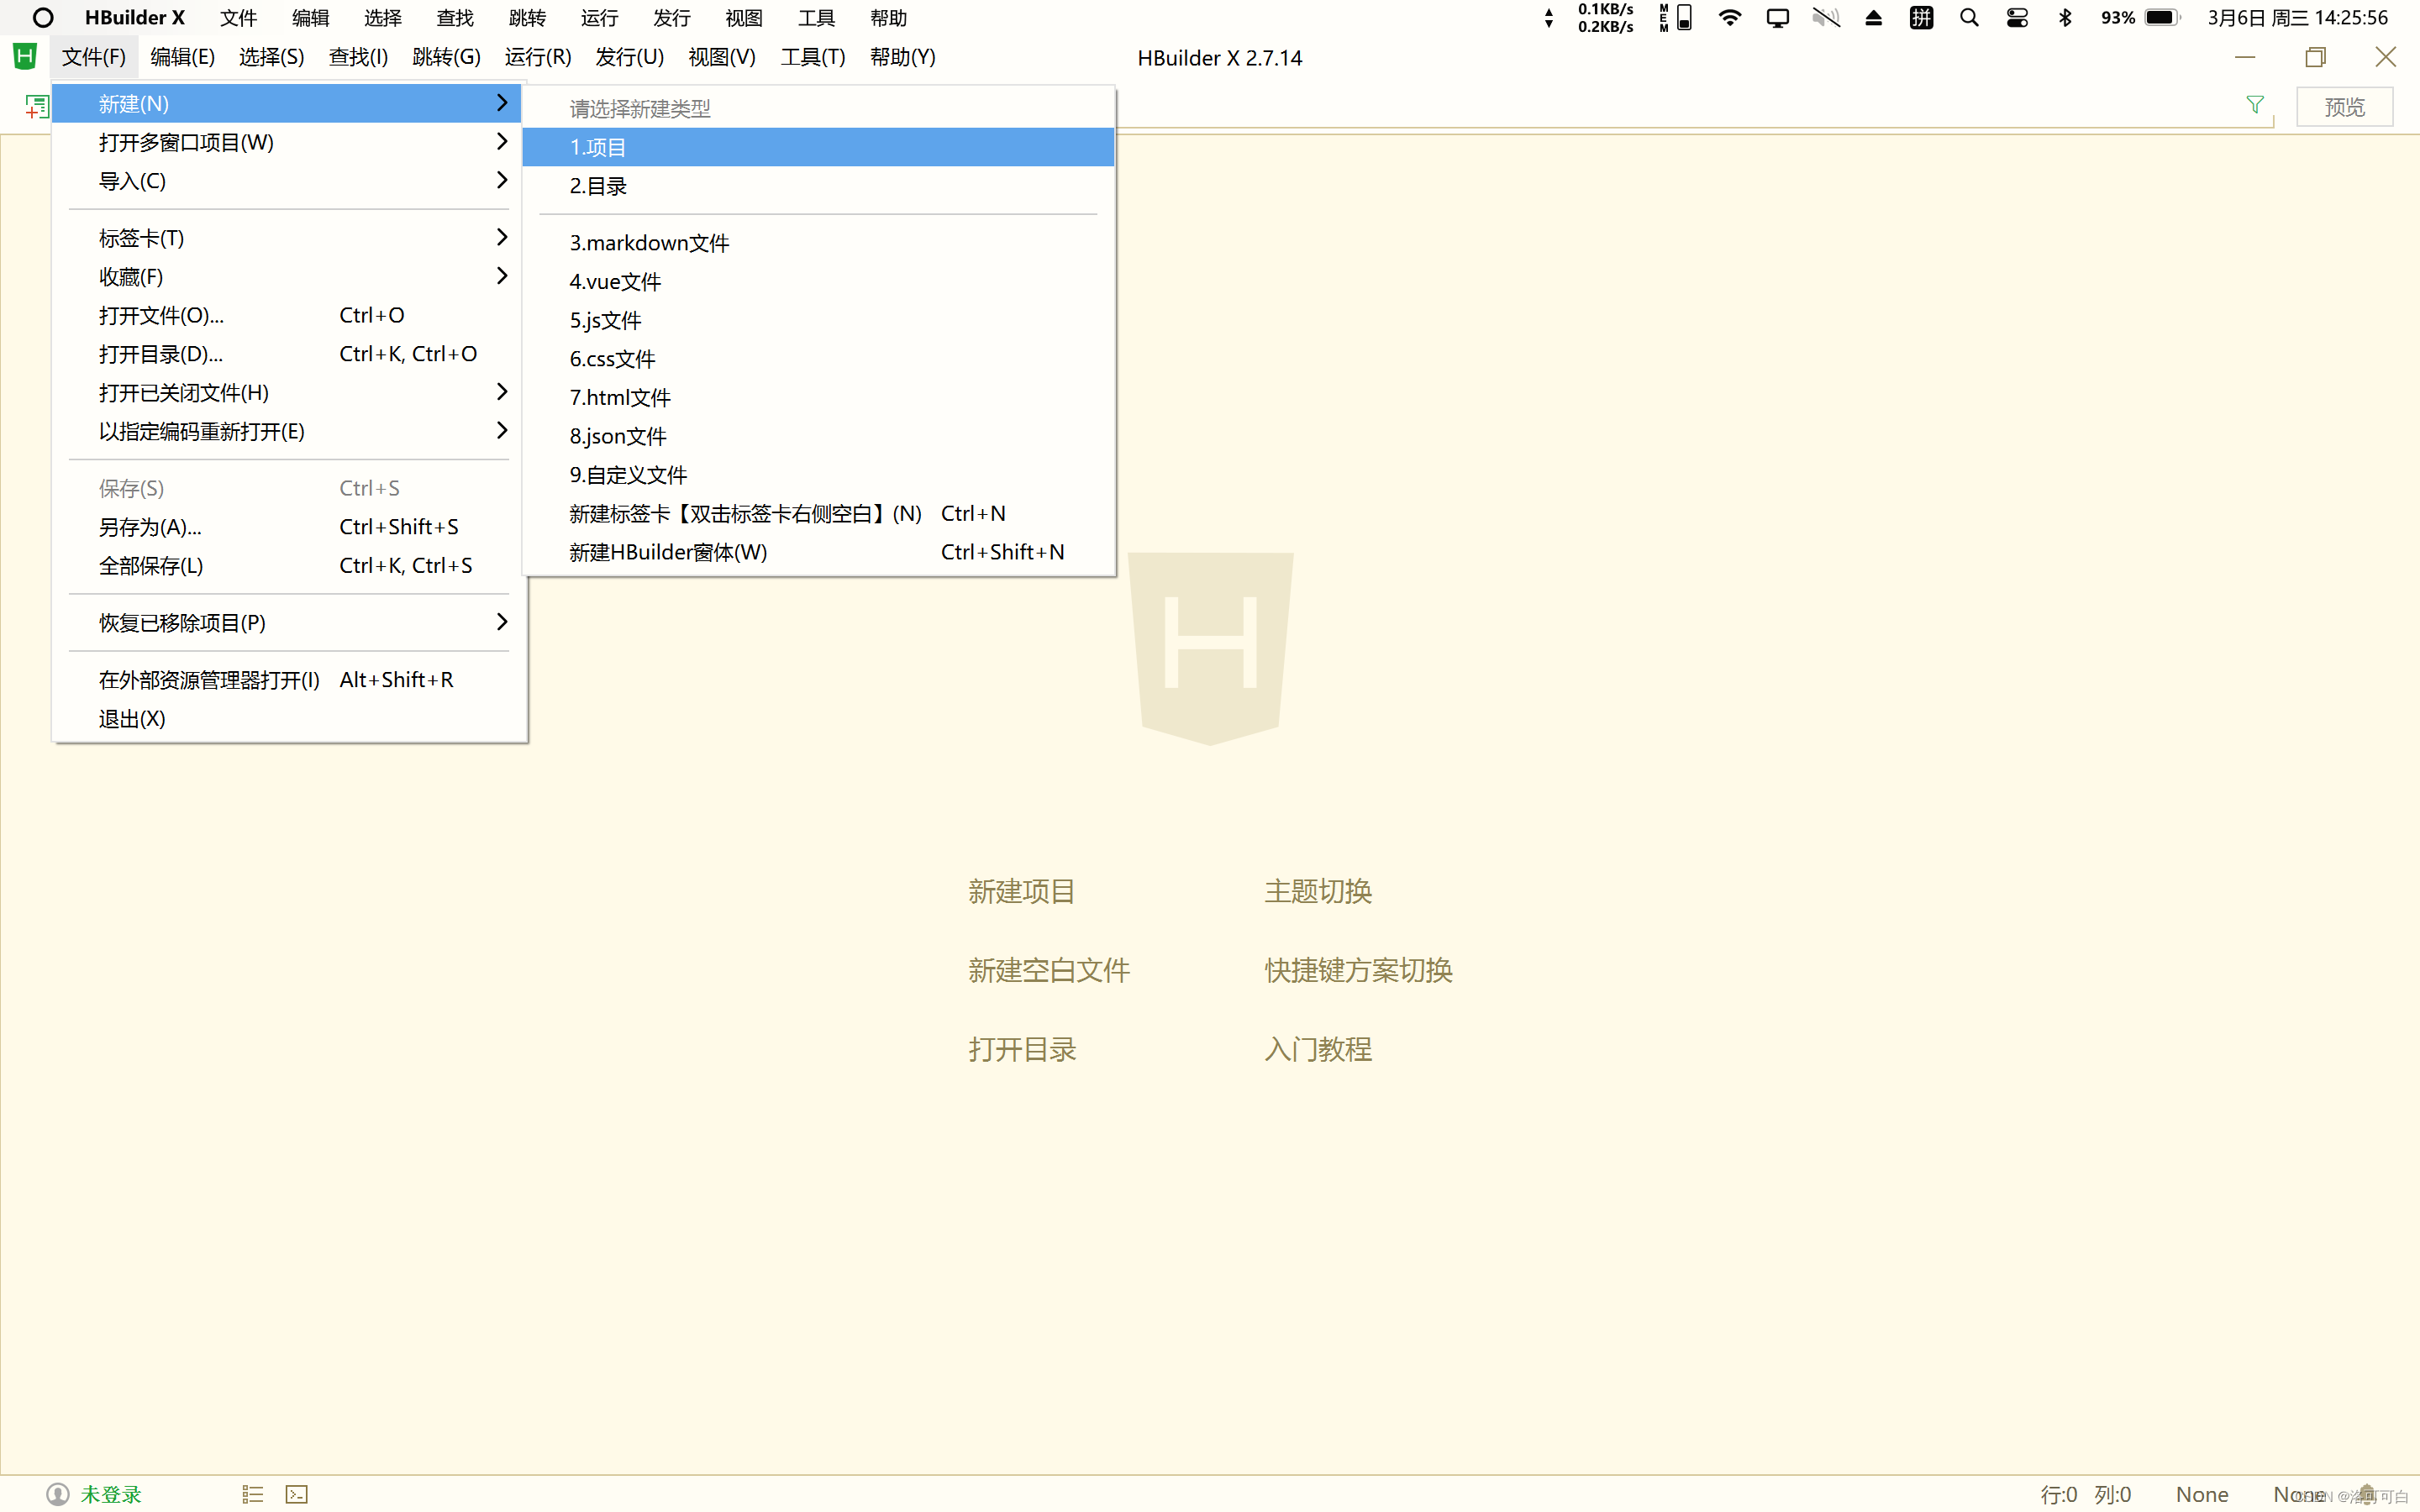Click the 未登录 user account icon
Screen dimensions: 2420x1512
coord(58,1493)
